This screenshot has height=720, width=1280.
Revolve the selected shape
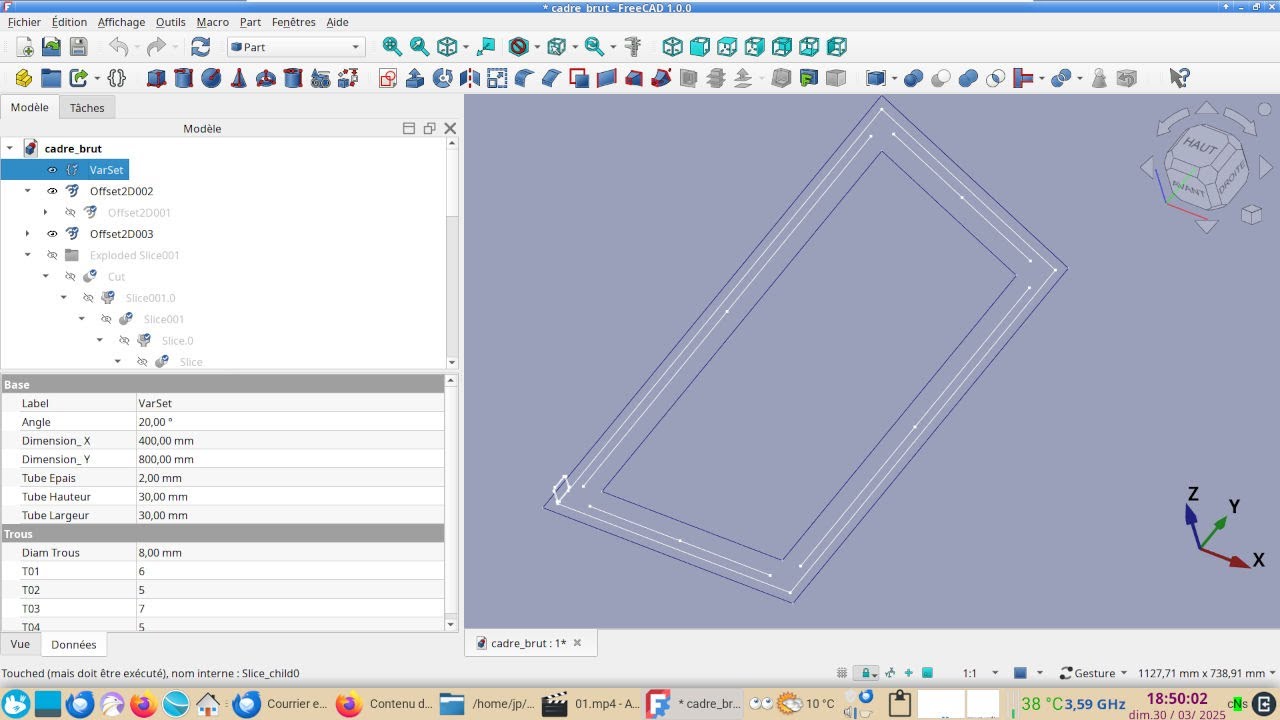click(442, 78)
